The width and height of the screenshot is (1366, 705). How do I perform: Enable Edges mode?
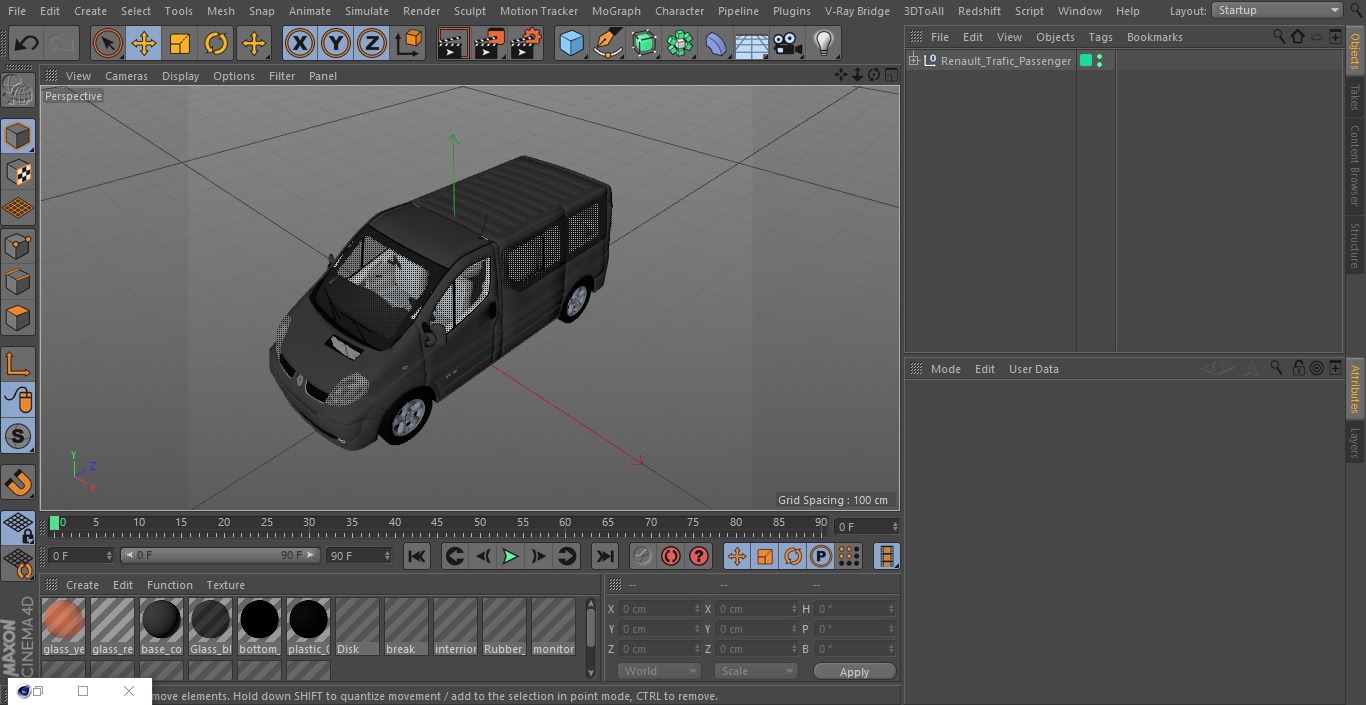click(x=18, y=281)
